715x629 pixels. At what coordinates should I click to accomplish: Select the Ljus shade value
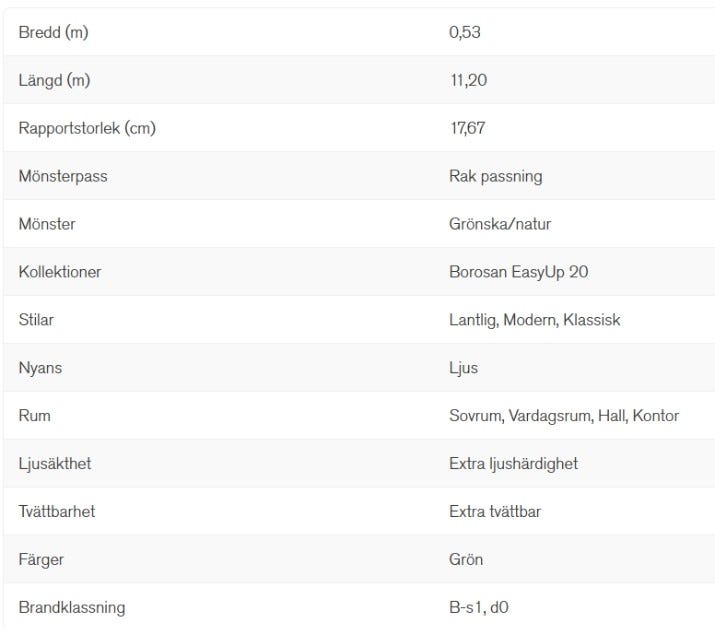463,368
